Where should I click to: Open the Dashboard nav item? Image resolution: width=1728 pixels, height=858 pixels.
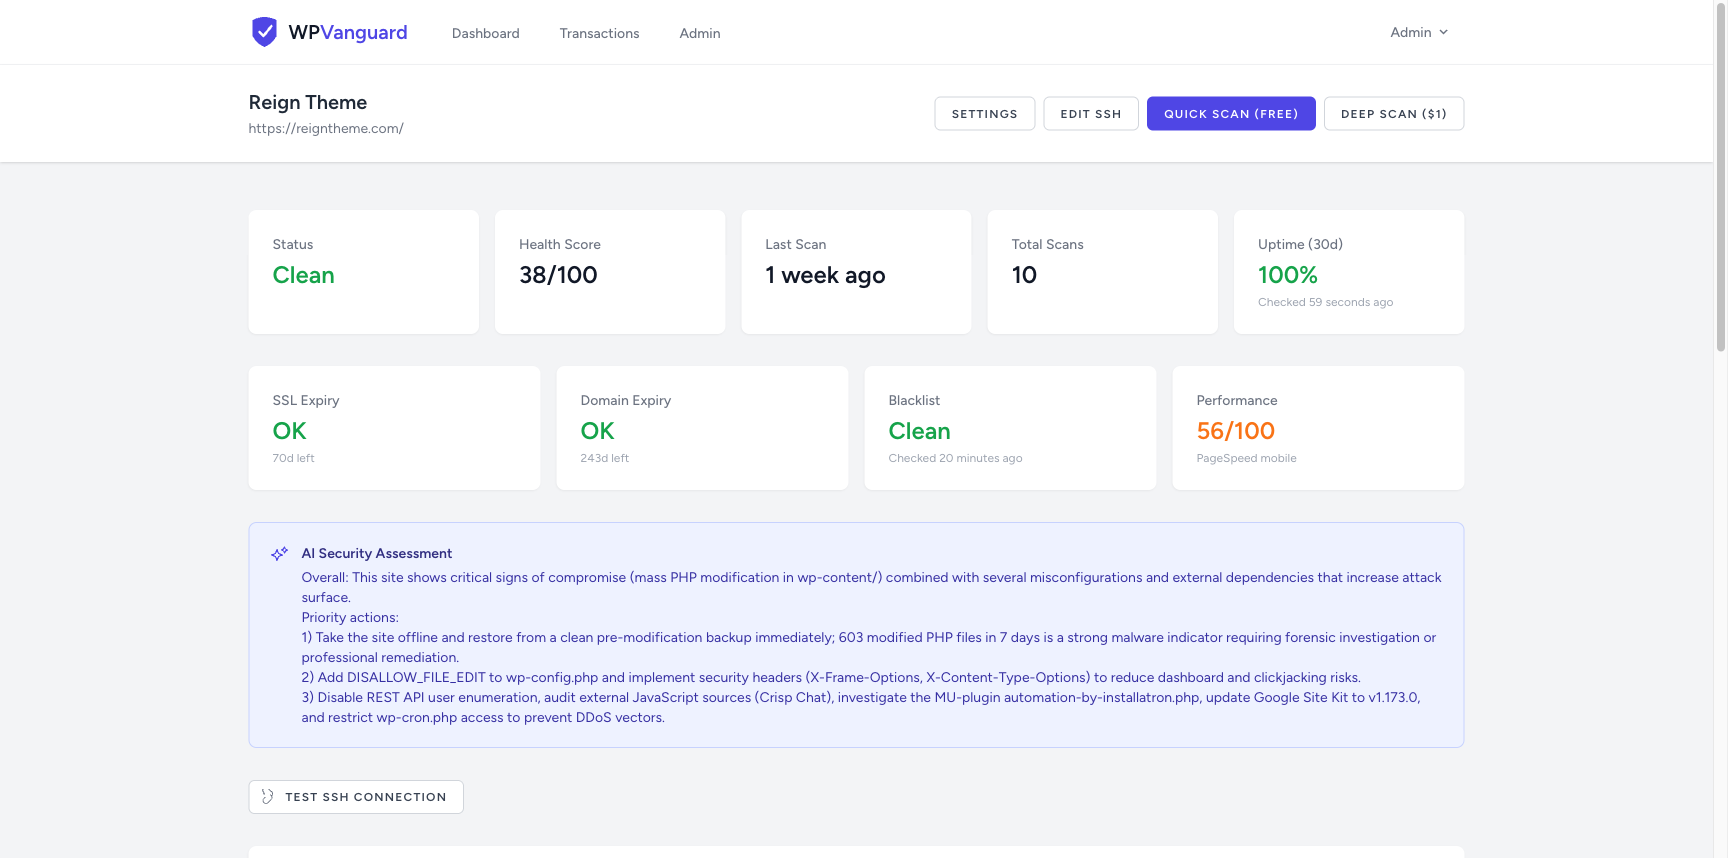point(485,33)
